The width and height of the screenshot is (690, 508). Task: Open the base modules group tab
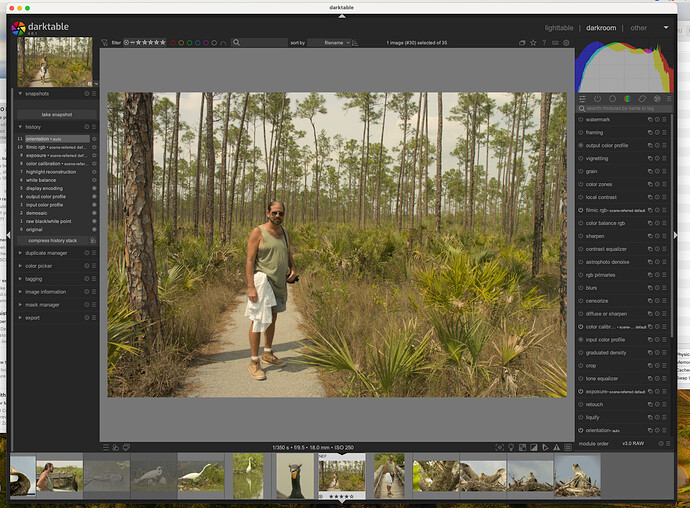612,99
